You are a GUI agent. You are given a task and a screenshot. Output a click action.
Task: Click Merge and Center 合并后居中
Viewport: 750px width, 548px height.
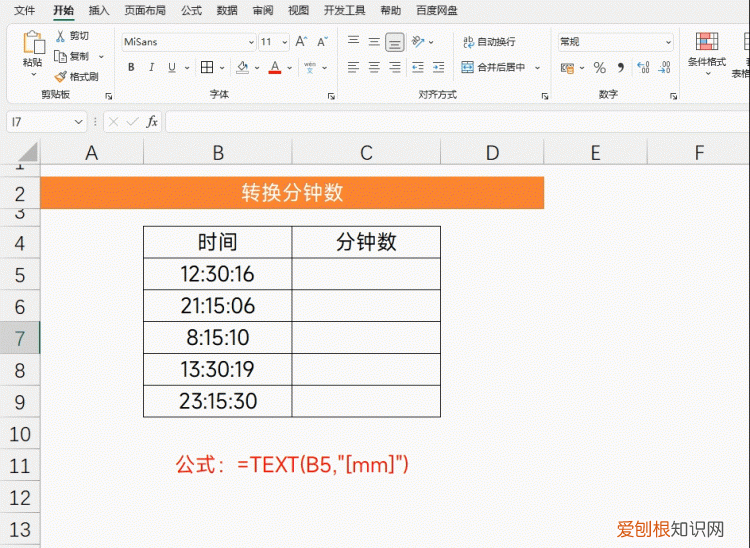(493, 67)
